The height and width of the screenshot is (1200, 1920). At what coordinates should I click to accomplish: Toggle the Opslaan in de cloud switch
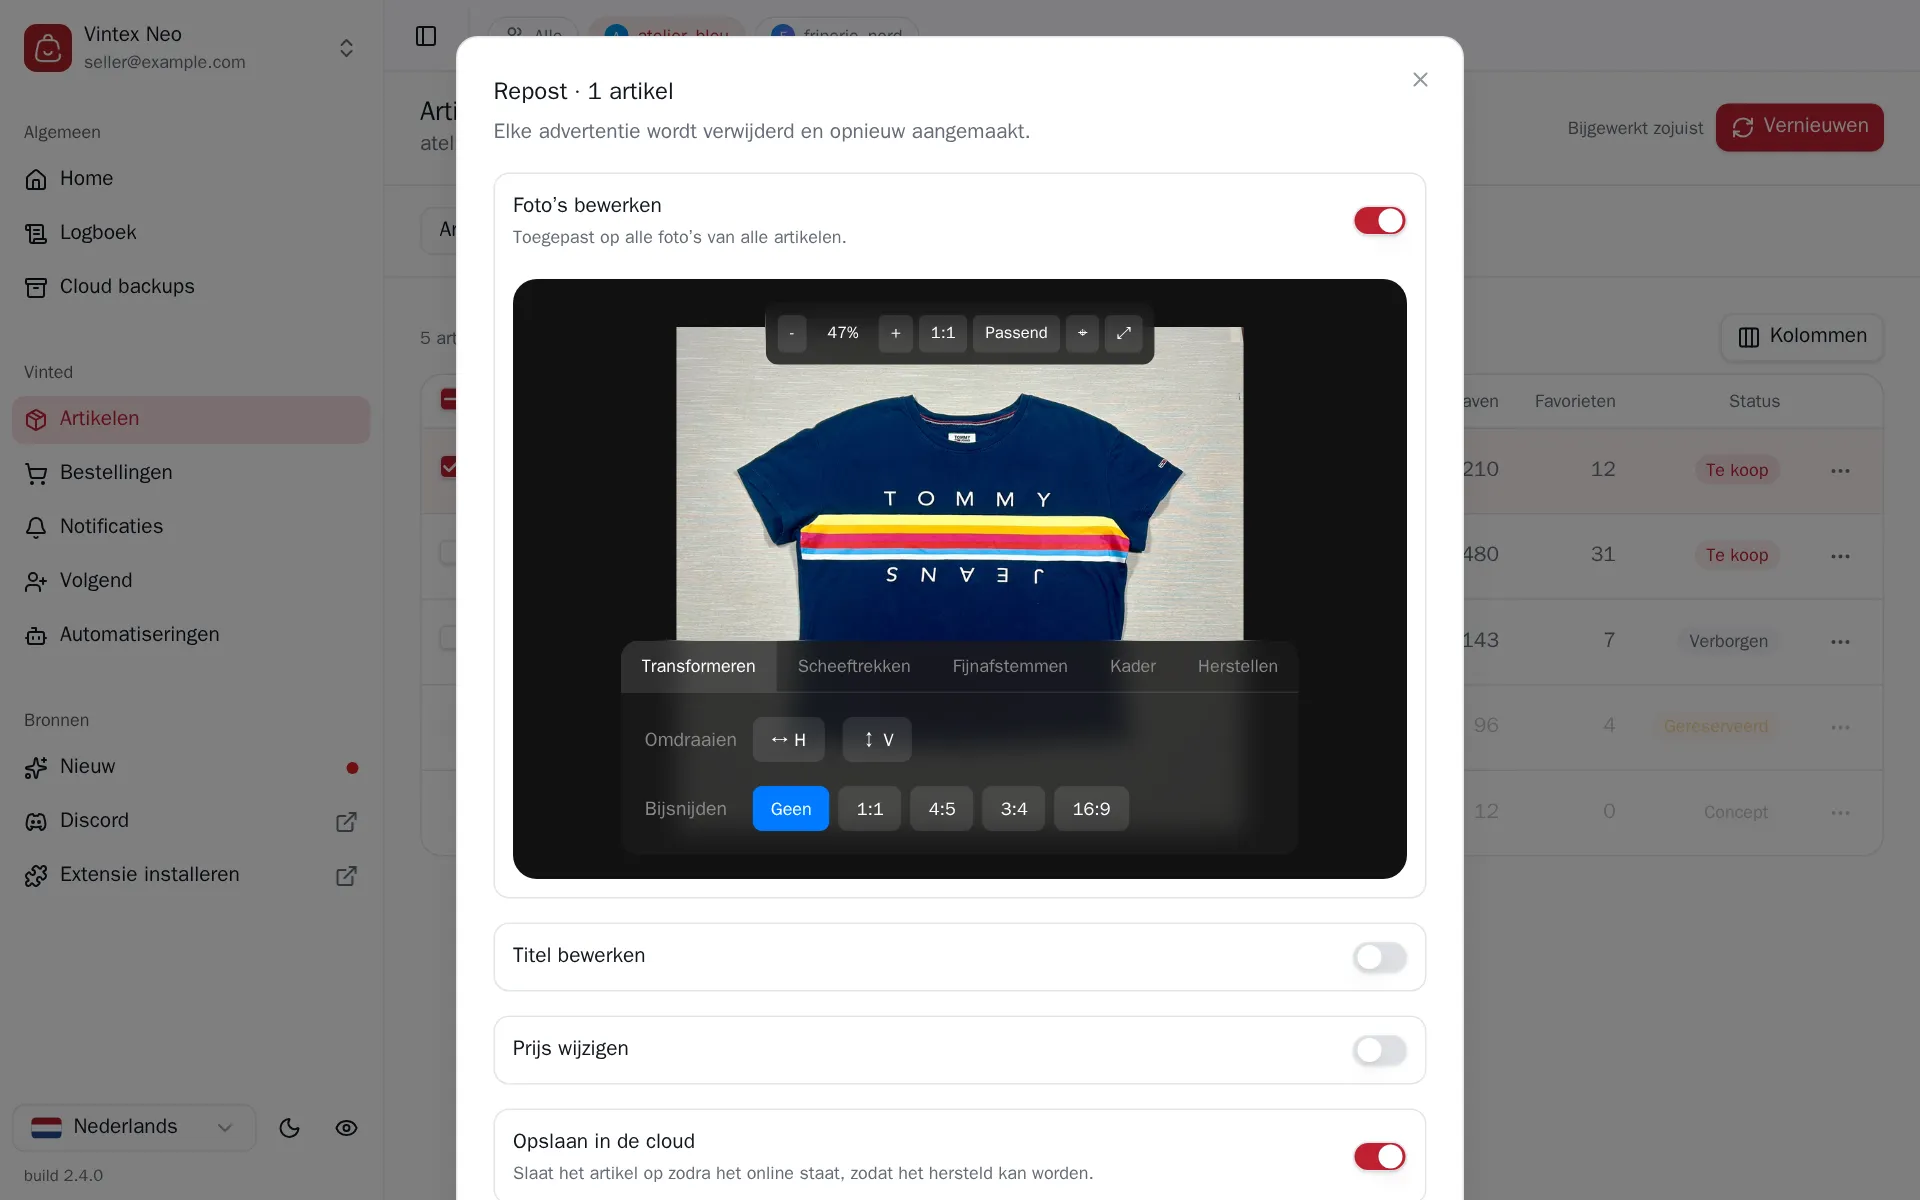1379,1156
